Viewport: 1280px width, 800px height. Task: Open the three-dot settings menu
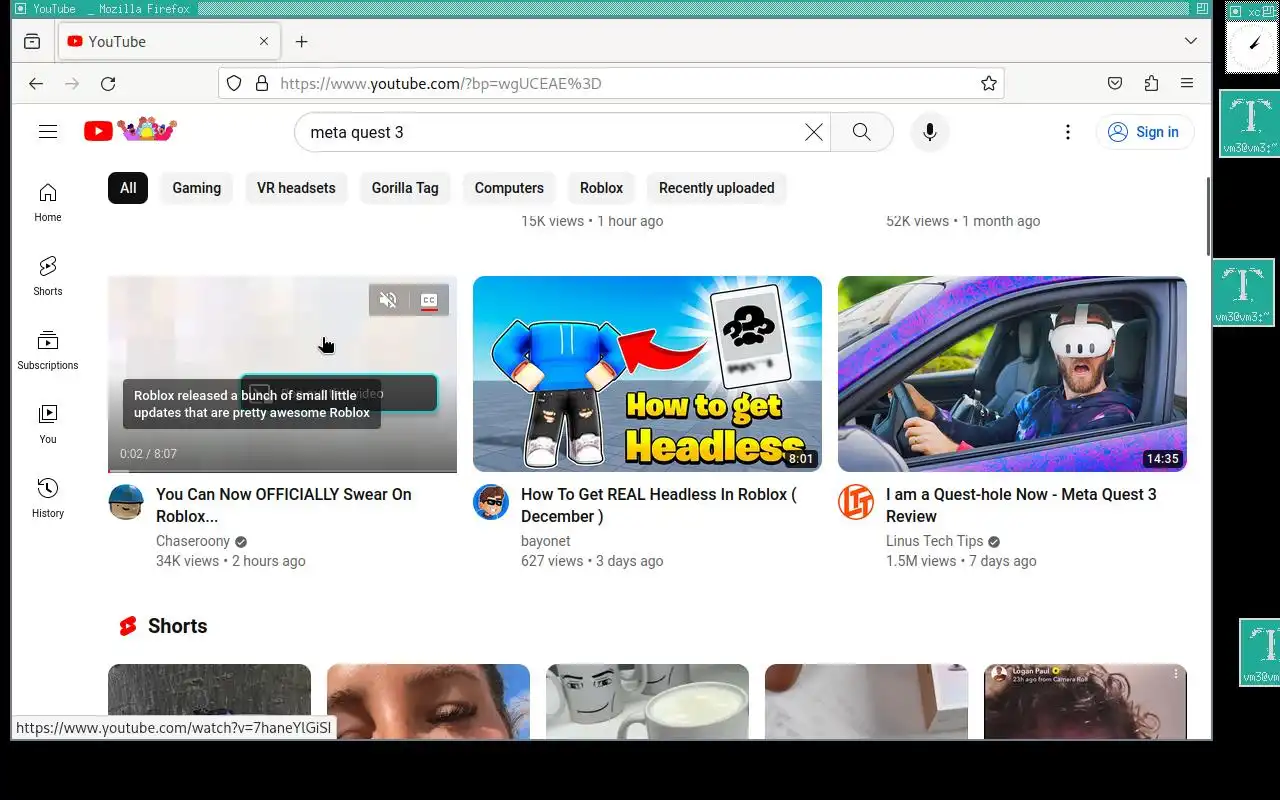point(1068,132)
